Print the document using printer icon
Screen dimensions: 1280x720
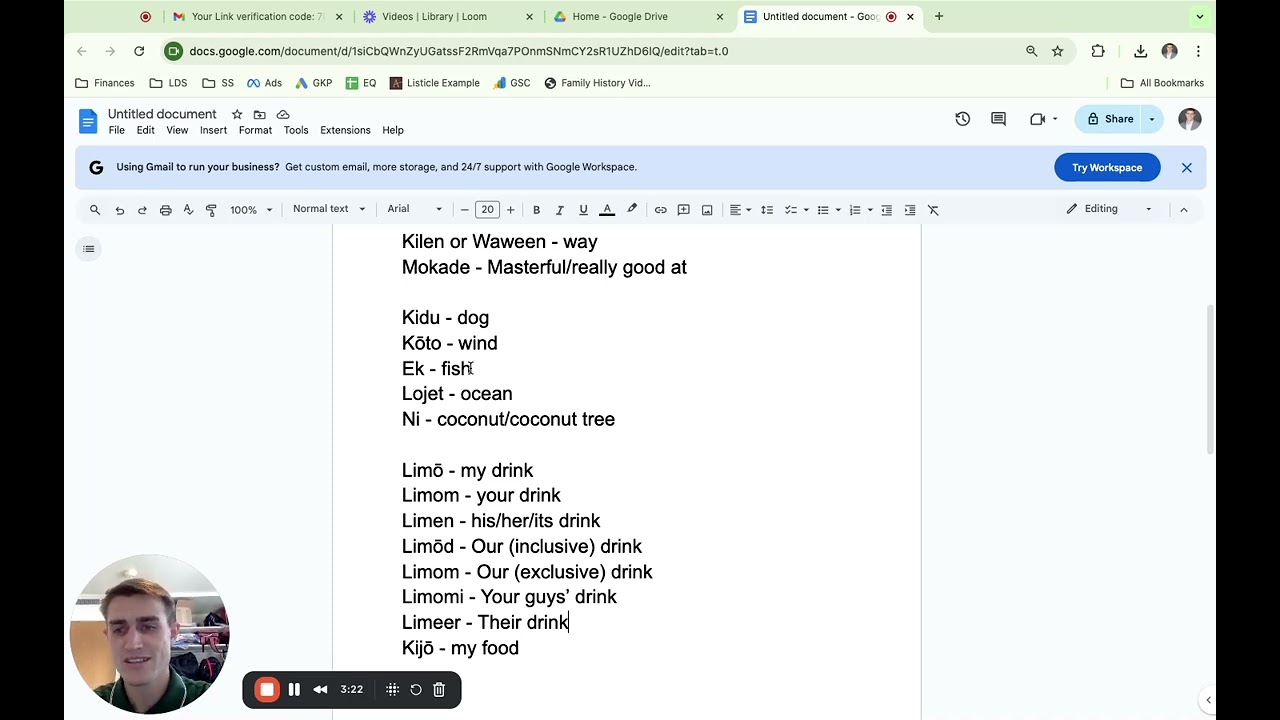point(165,210)
